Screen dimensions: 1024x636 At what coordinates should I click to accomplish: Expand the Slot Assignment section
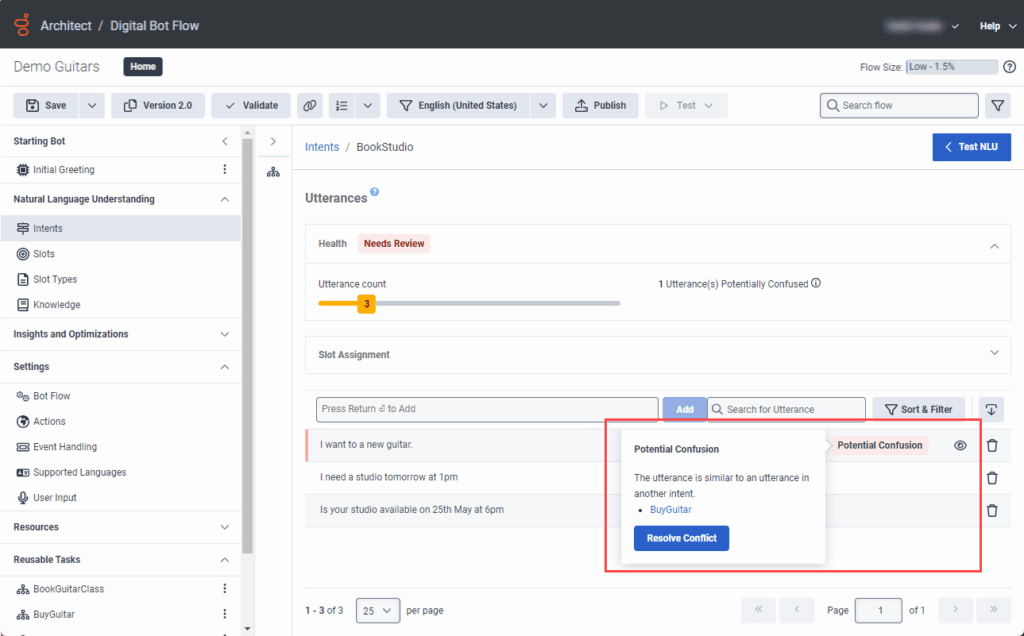(993, 354)
